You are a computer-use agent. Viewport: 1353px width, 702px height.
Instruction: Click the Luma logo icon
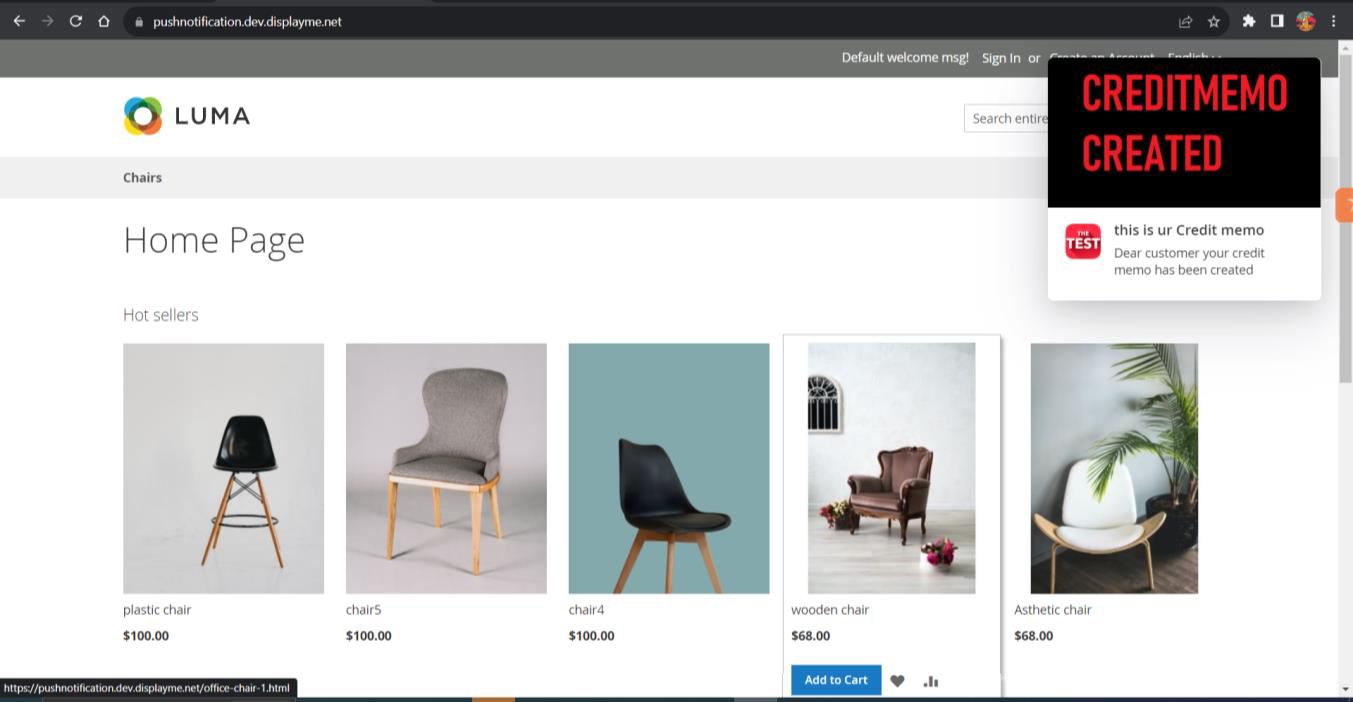(x=143, y=116)
